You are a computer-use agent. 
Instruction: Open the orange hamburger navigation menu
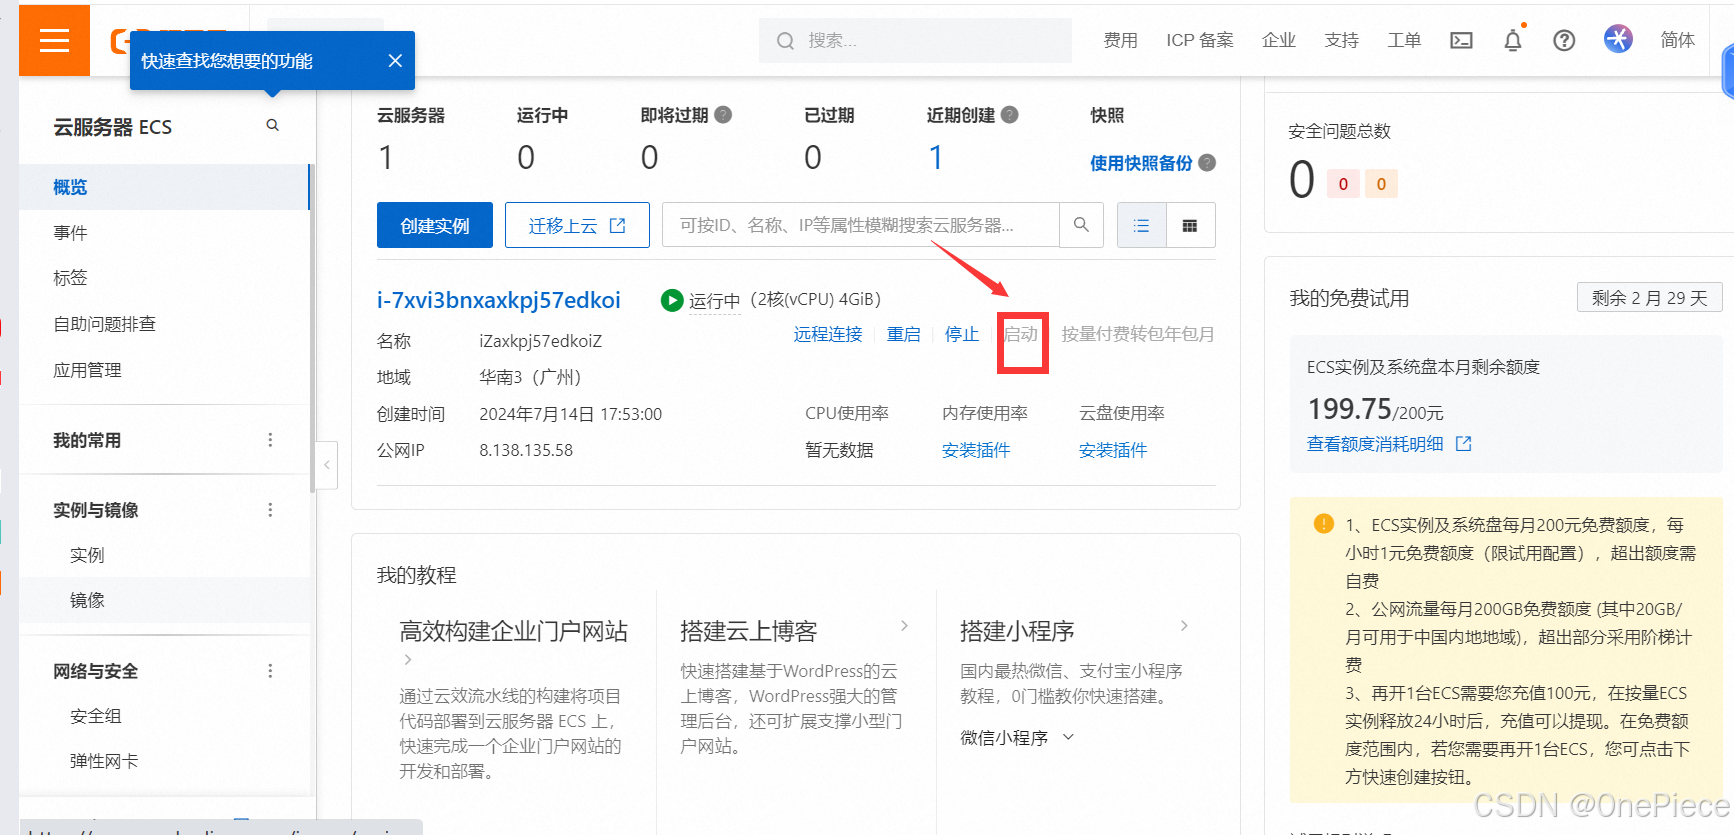pos(54,40)
